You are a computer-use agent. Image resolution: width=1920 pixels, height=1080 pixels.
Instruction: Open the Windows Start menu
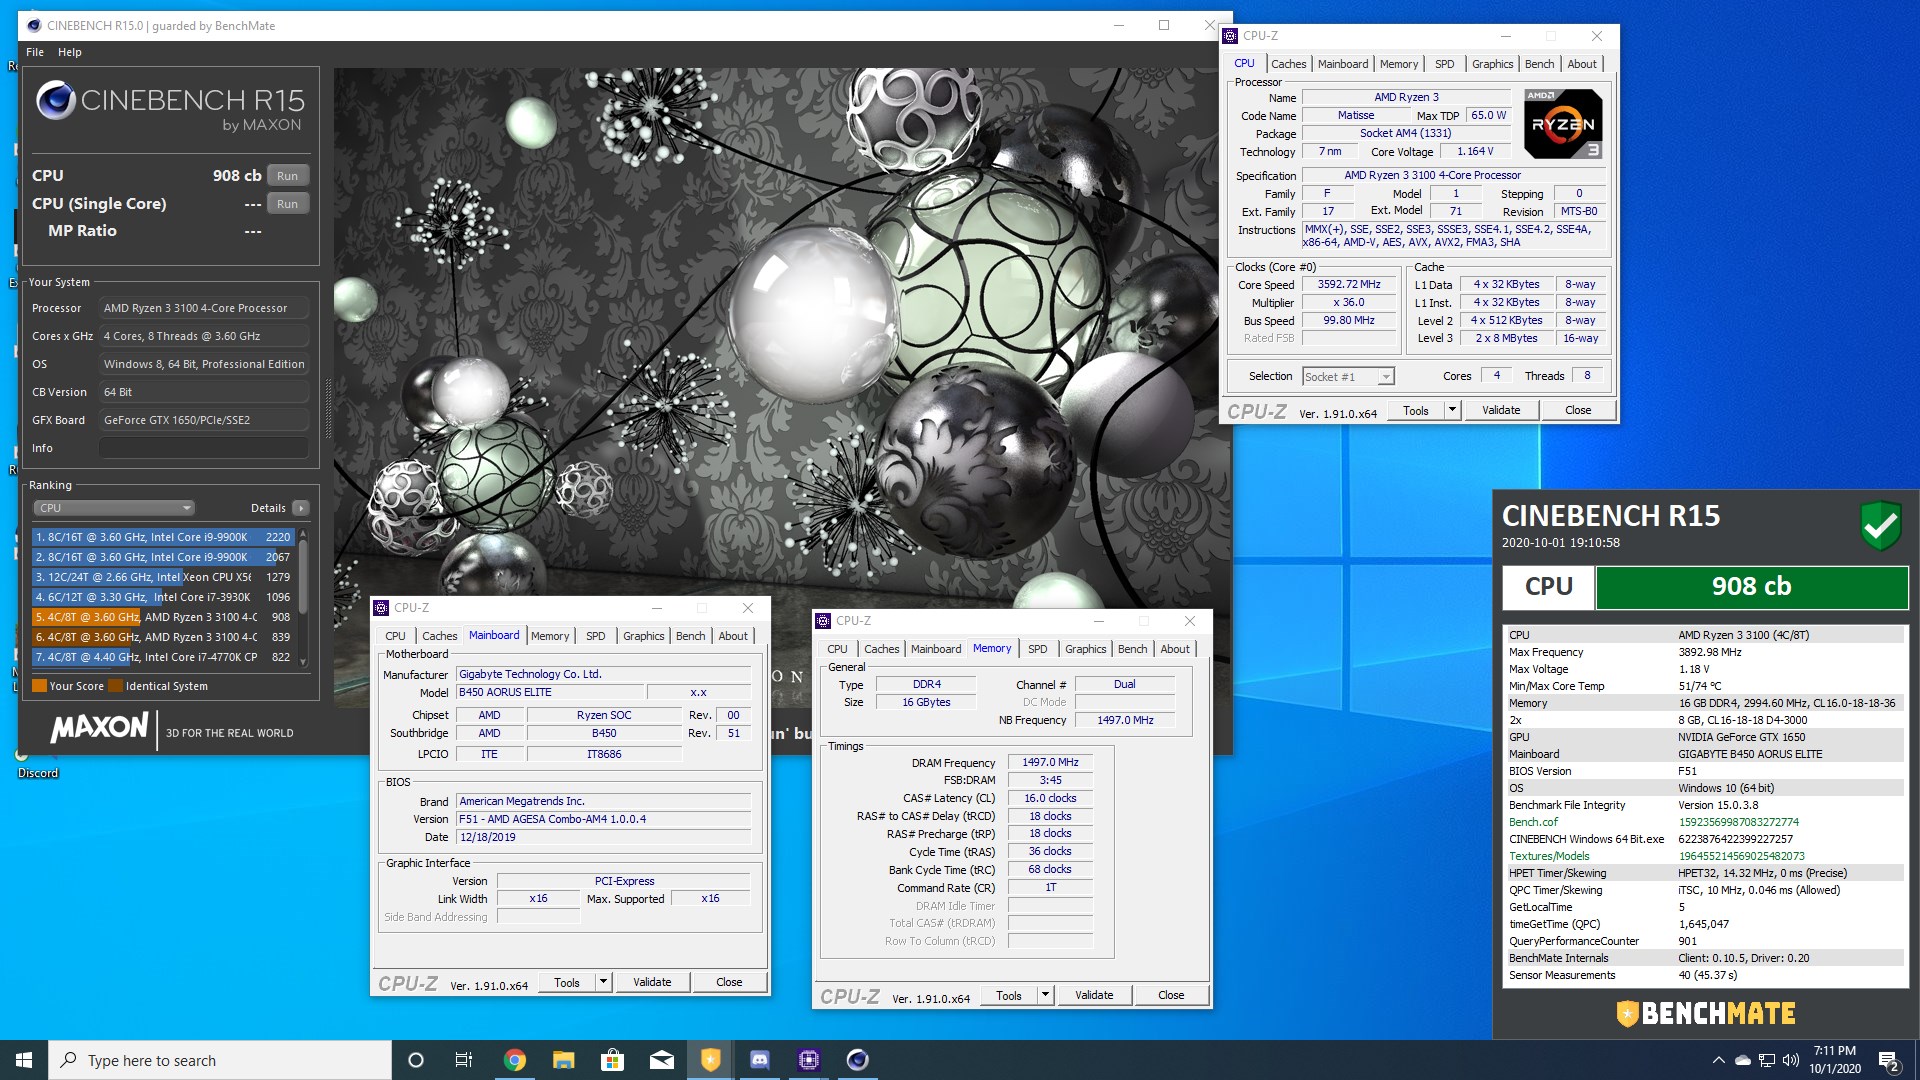pos(24,1060)
